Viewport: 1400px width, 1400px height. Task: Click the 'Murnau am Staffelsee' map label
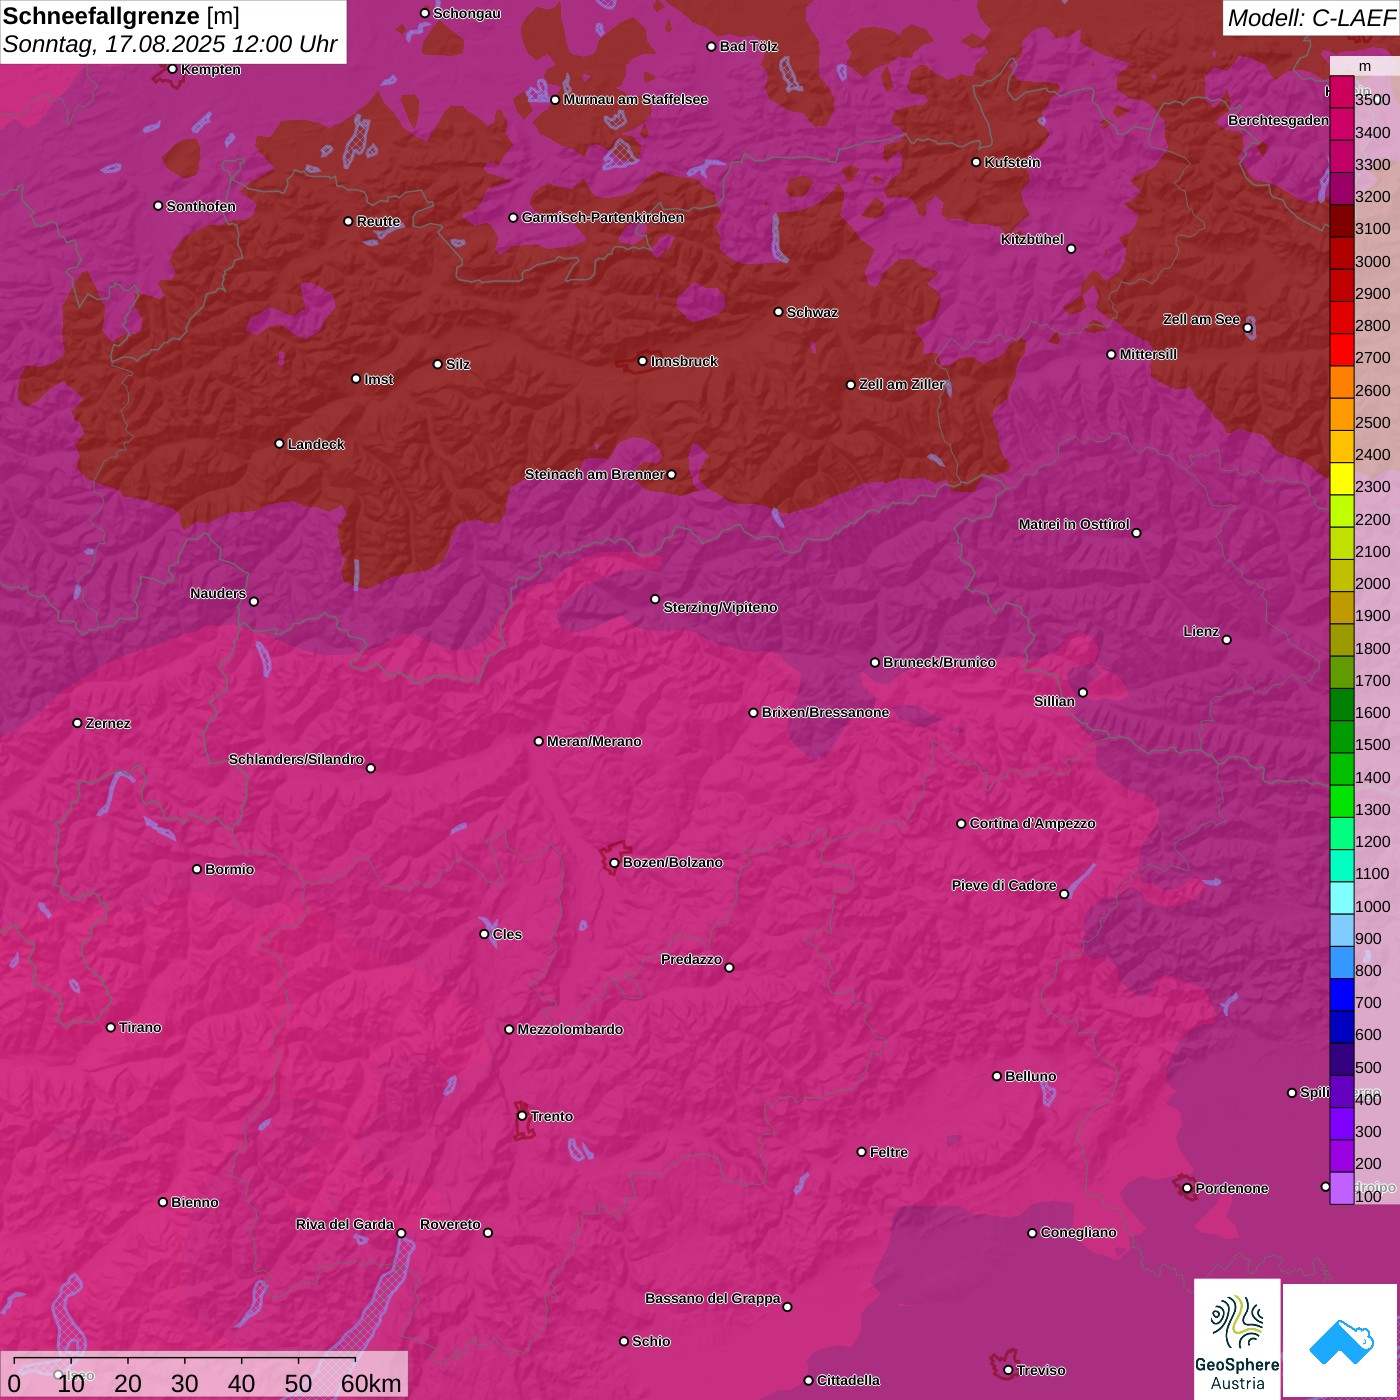(636, 99)
